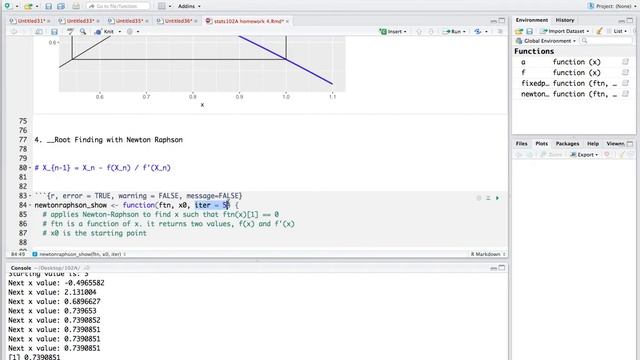
Task: Close the stats102A homework 4.Rmd tab
Action: (287, 21)
